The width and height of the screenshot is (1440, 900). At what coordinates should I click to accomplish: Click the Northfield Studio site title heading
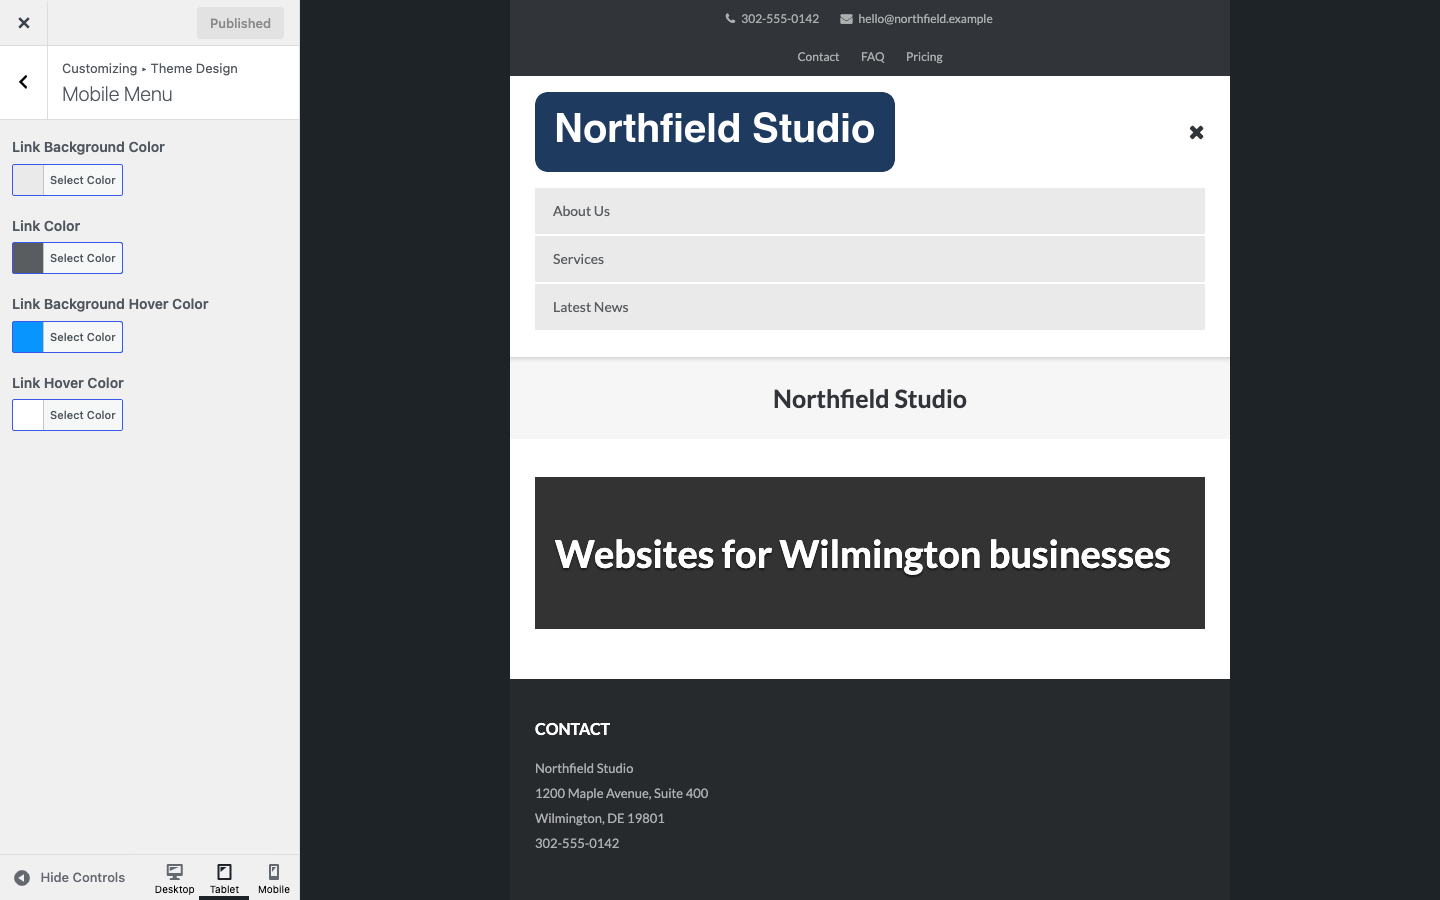pos(870,399)
